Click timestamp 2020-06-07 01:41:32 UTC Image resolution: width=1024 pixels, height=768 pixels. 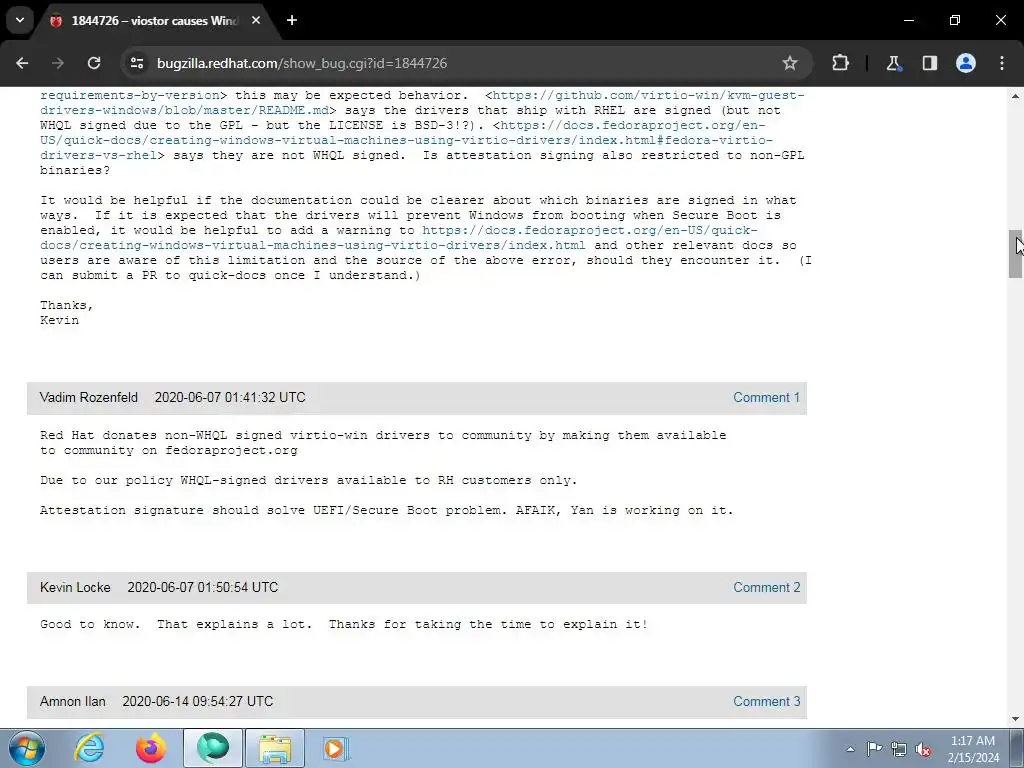(x=230, y=398)
